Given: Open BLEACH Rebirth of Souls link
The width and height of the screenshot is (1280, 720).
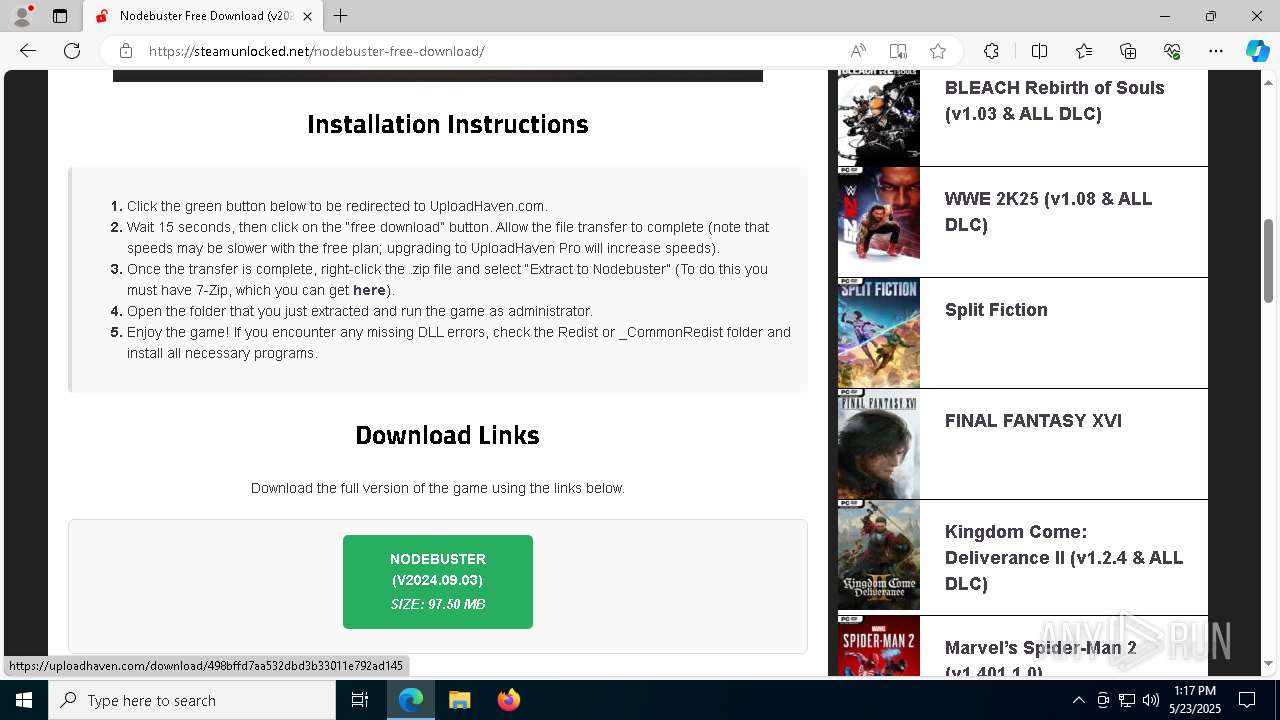Looking at the screenshot, I should coord(1055,101).
